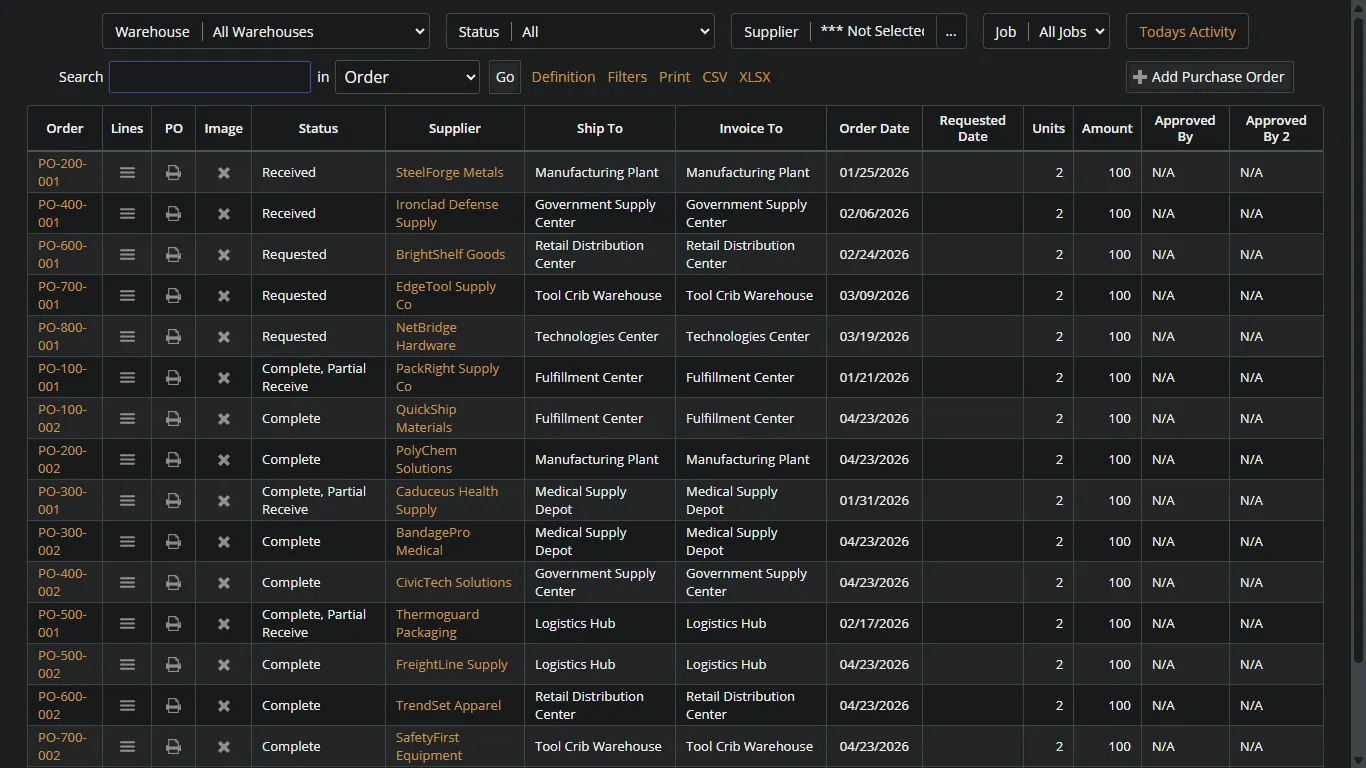
Task: Open the Status filter dropdown
Action: pos(612,32)
